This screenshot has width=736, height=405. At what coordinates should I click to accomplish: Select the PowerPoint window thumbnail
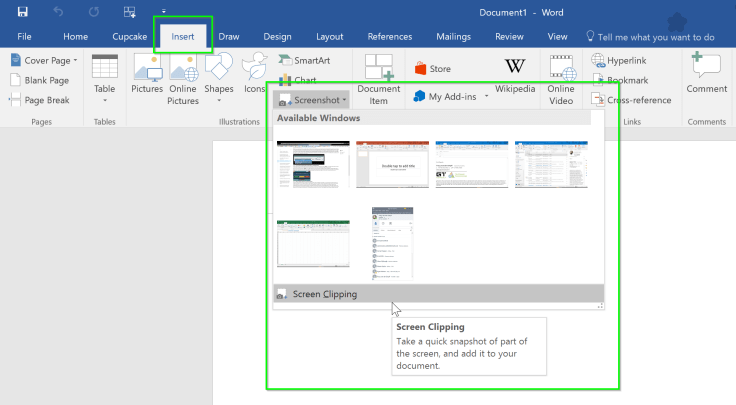coord(392,164)
